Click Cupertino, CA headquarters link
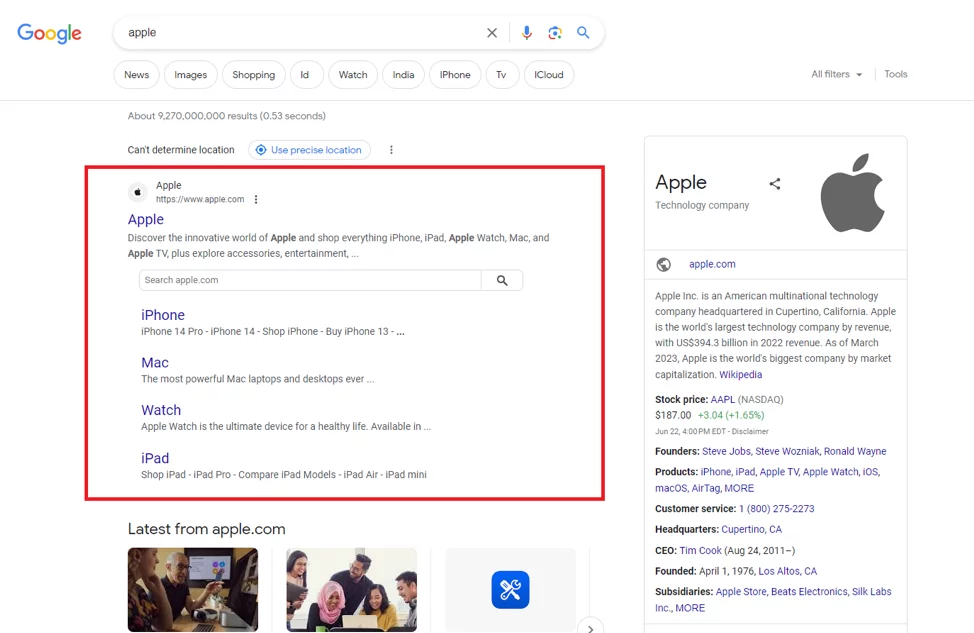Image resolution: width=974 pixels, height=633 pixels. pyautogui.click(x=752, y=529)
